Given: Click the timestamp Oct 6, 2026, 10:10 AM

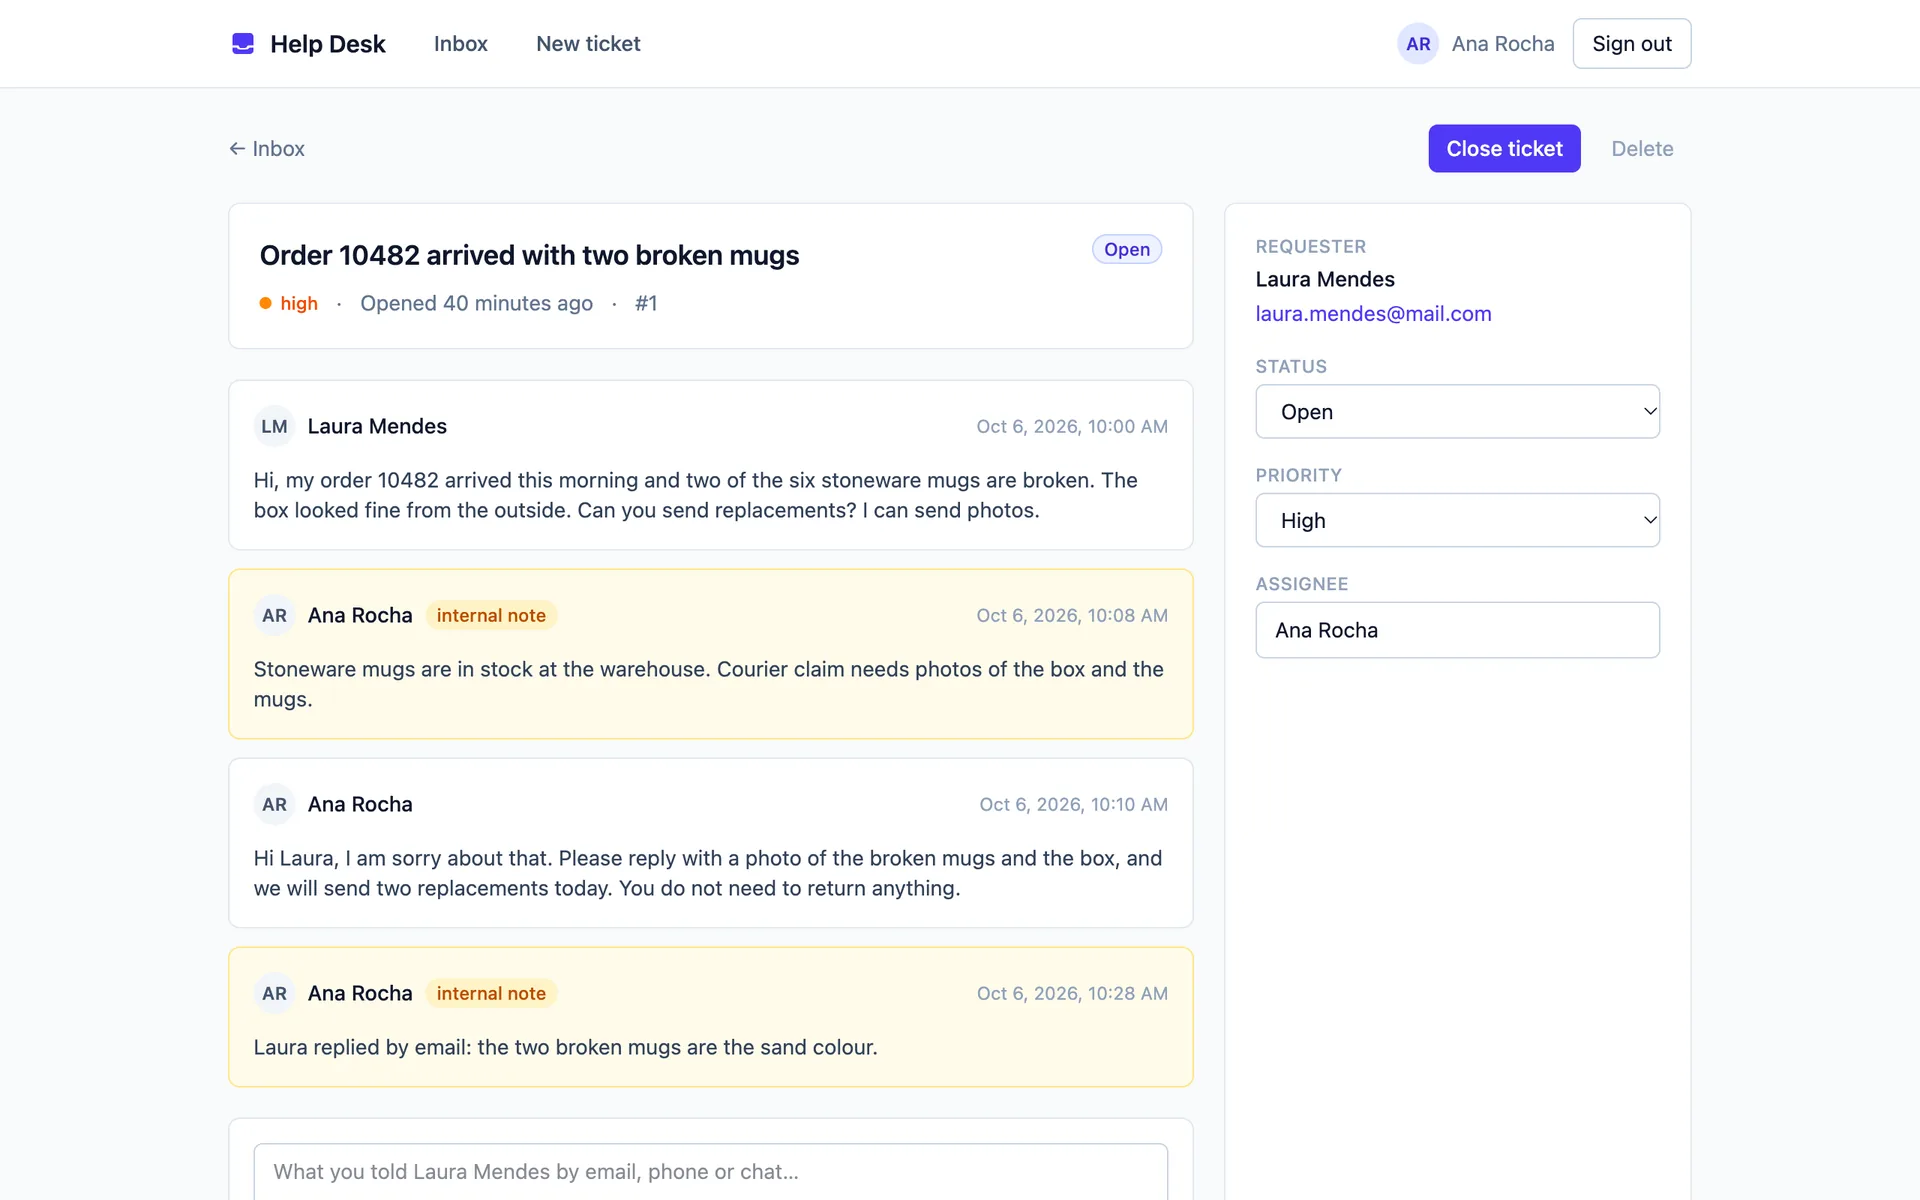Looking at the screenshot, I should click(x=1073, y=804).
